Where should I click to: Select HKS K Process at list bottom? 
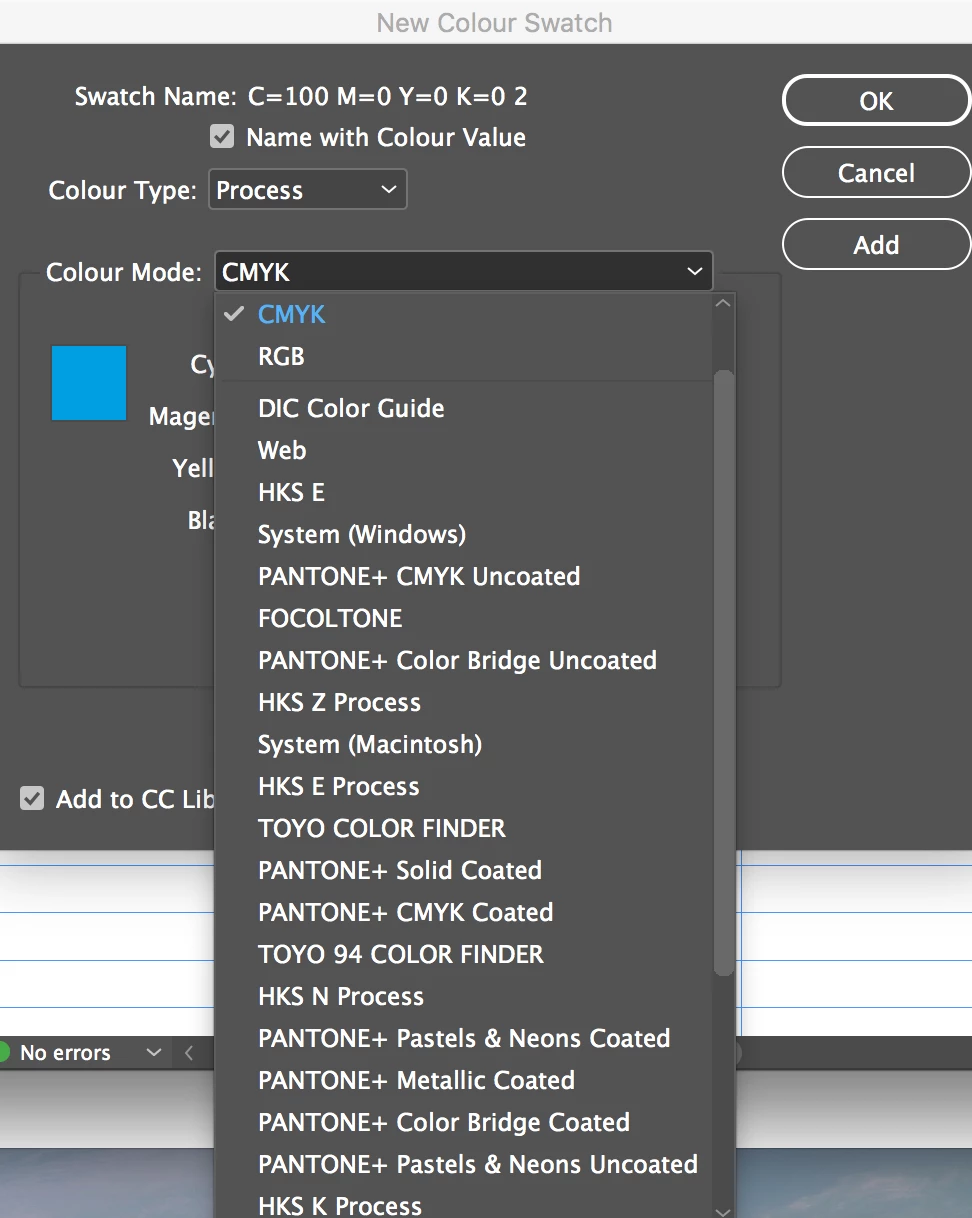click(463, 1204)
